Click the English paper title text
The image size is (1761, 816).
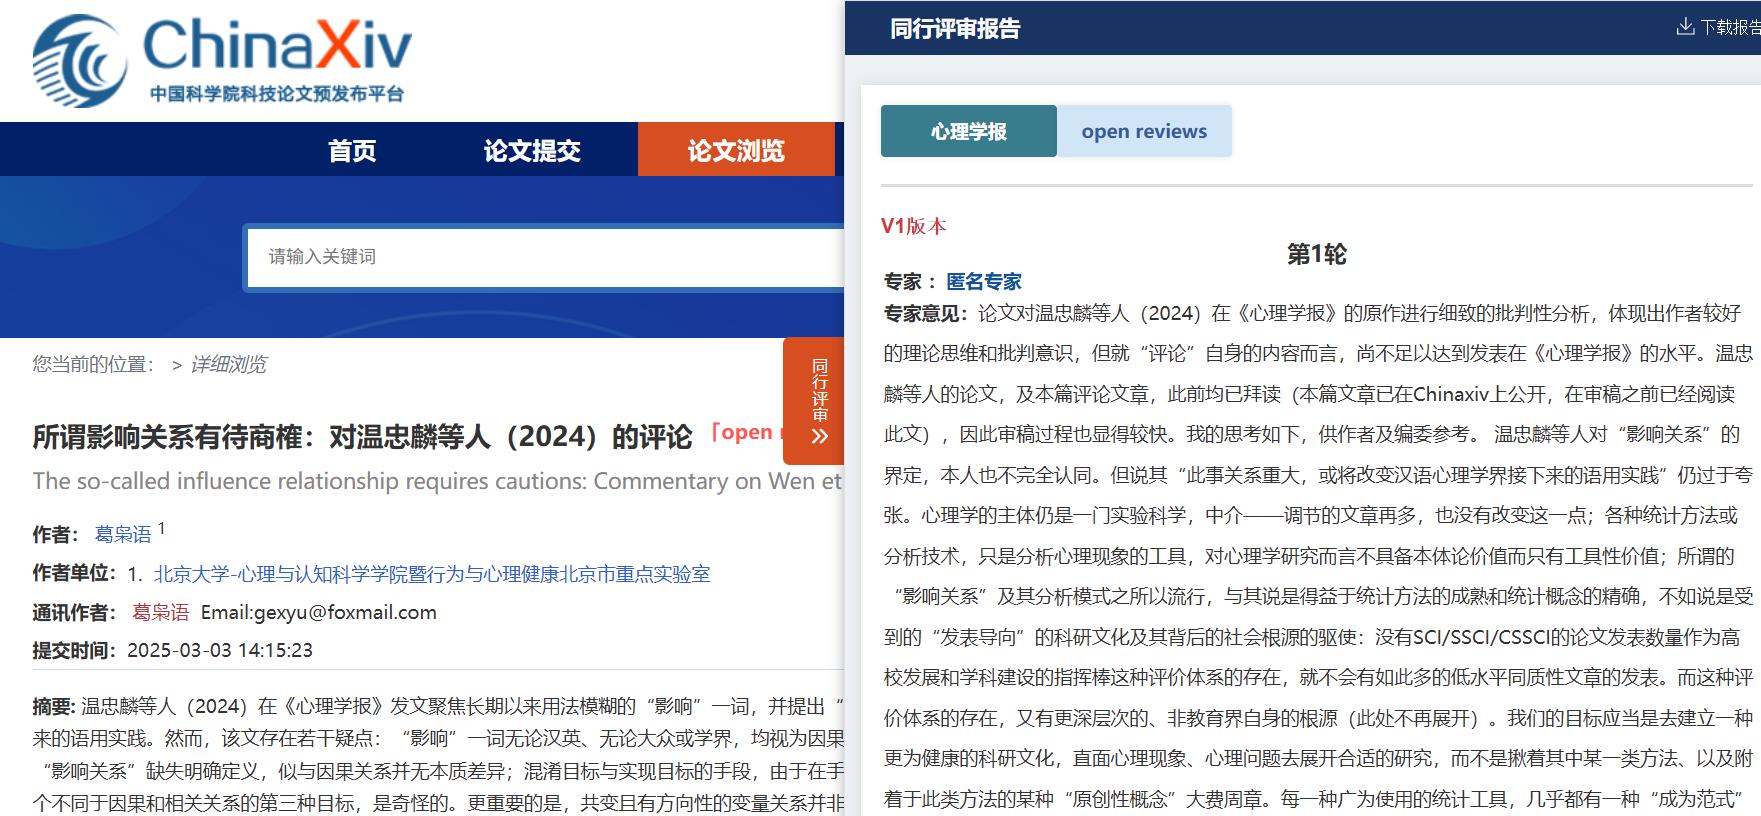pyautogui.click(x=437, y=481)
